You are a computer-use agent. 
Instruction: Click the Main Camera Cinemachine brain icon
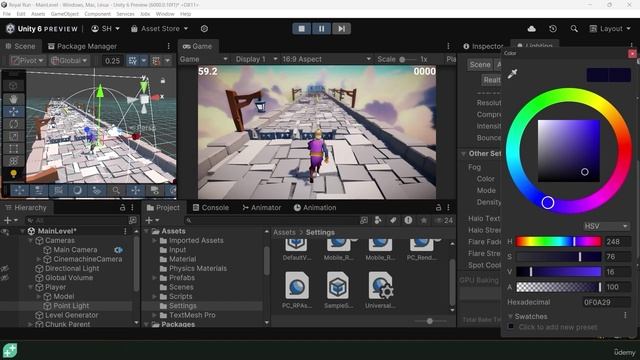point(118,249)
